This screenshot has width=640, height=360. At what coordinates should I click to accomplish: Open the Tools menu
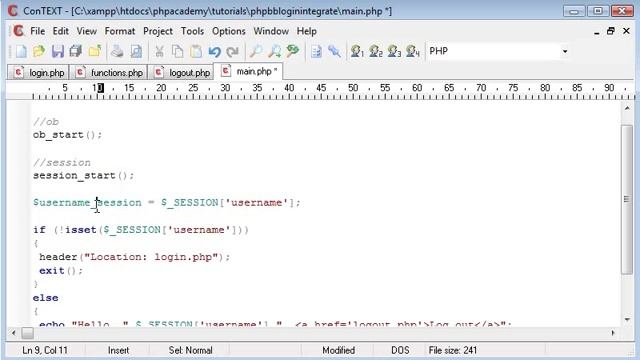tap(192, 31)
